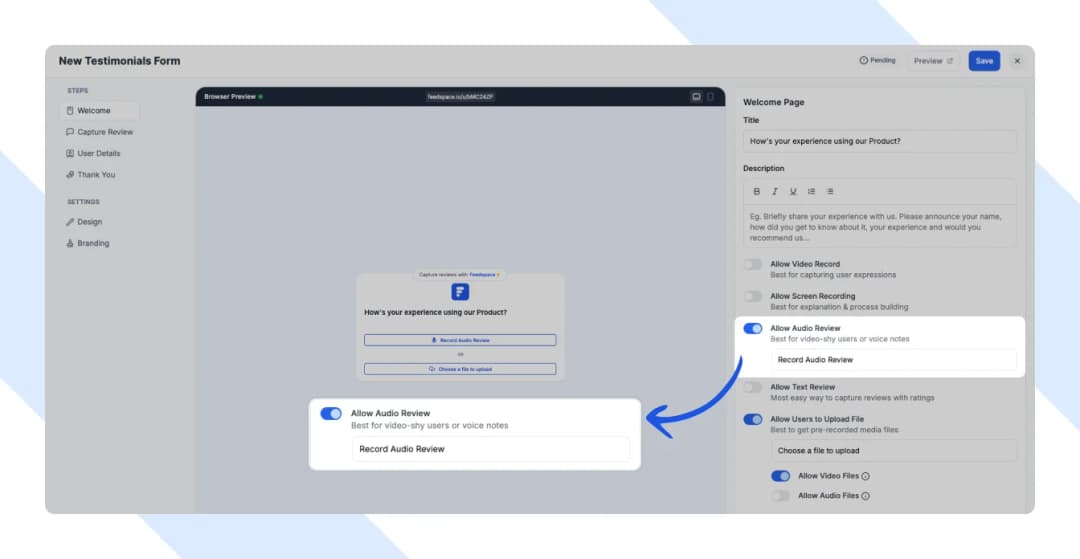Viewport: 1080px width, 559px height.
Task: Click the preview URL in Browser Preview bar
Action: click(460, 97)
